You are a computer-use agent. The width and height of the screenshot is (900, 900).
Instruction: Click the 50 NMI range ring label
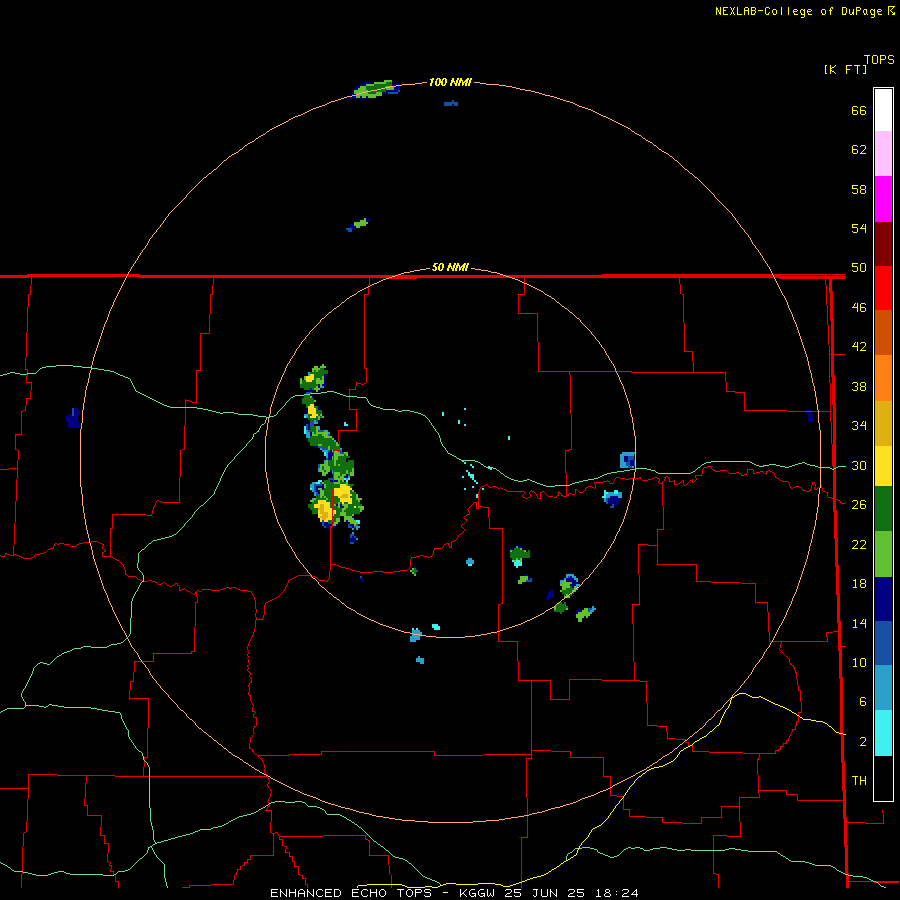[450, 267]
